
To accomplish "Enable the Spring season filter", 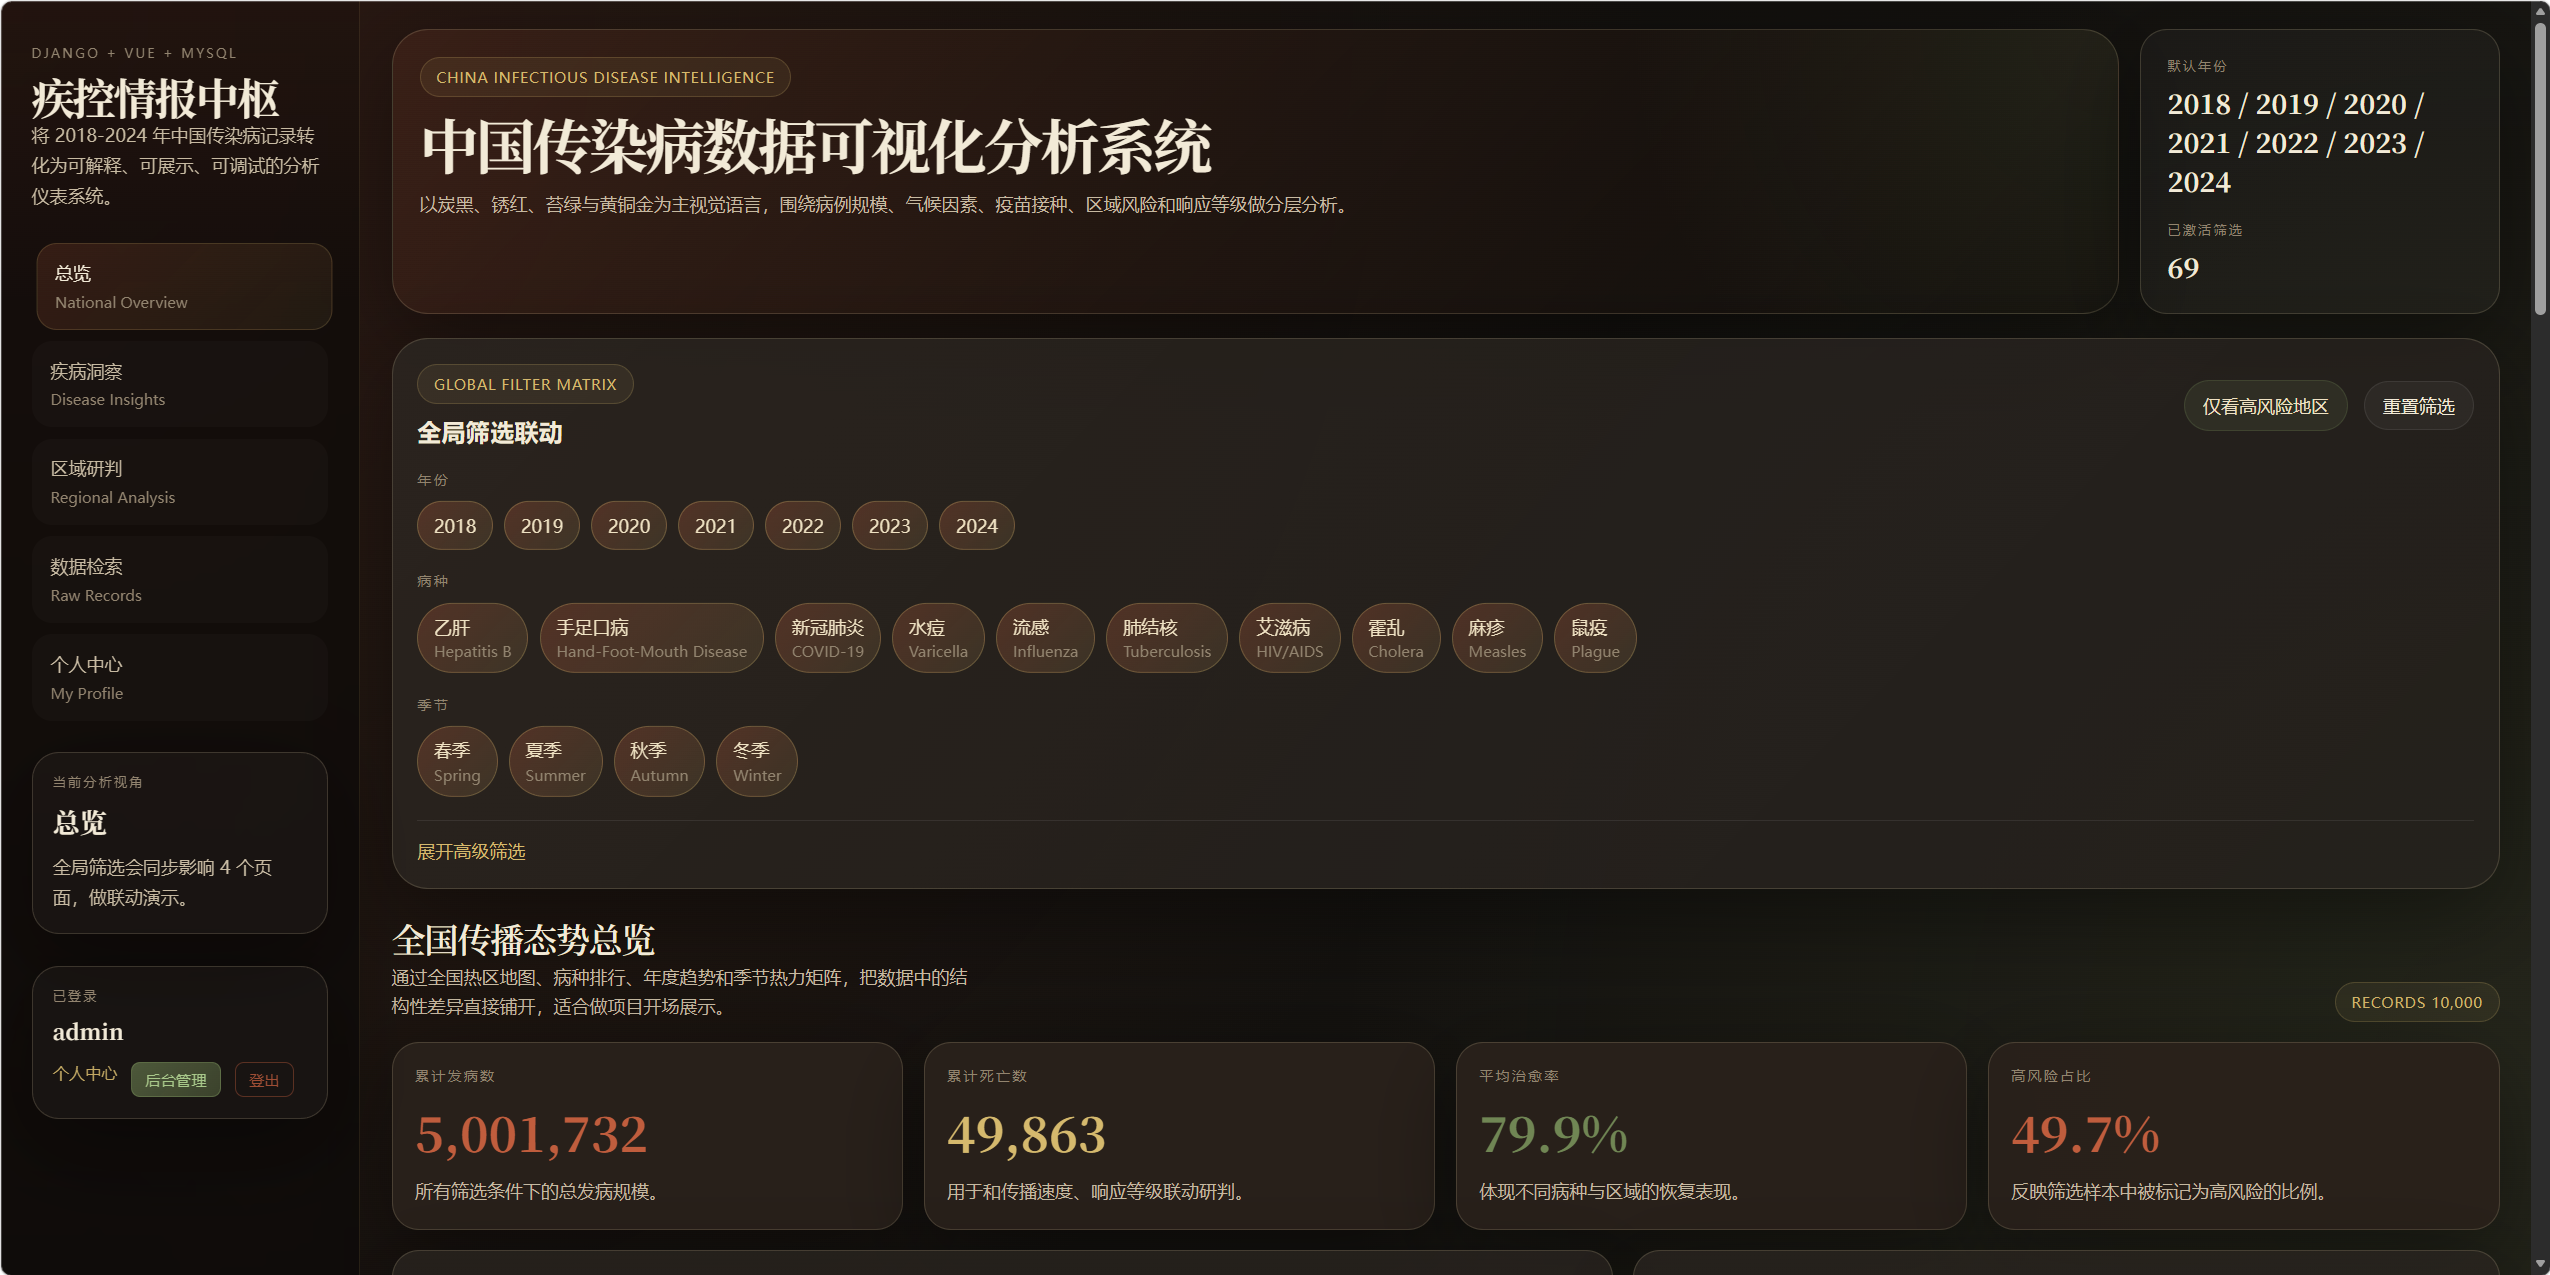I will (456, 762).
